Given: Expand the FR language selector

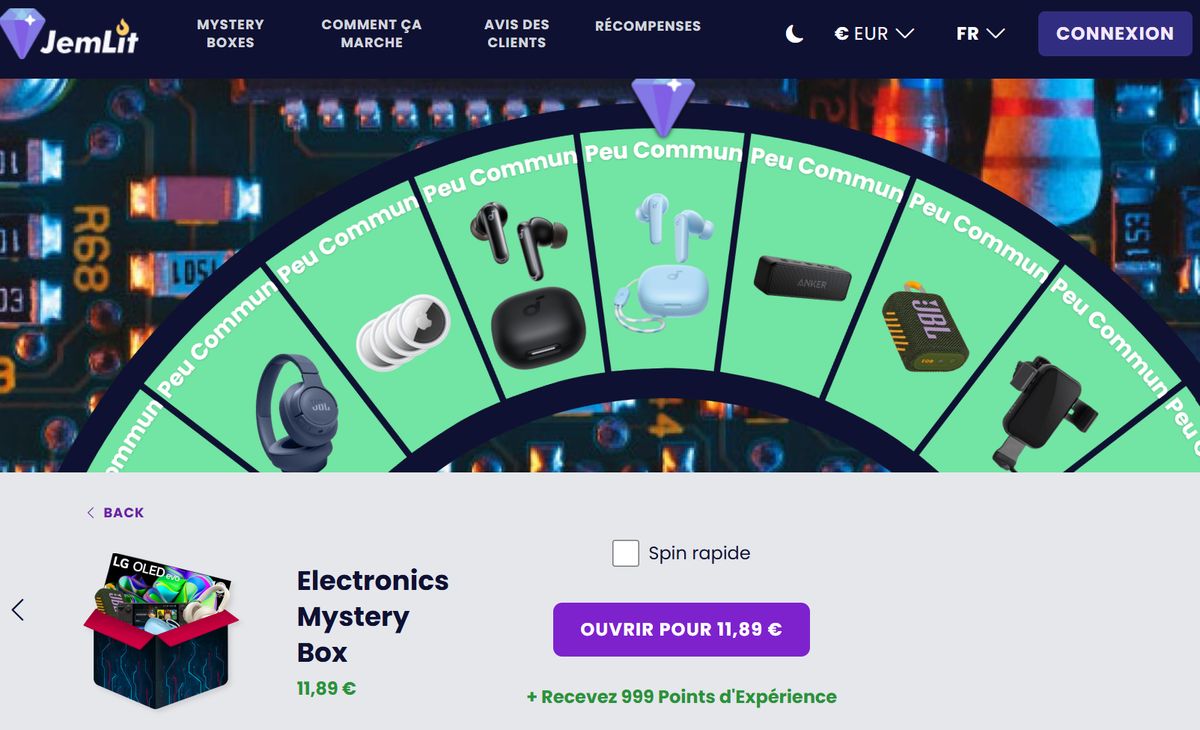Looking at the screenshot, I should [980, 34].
